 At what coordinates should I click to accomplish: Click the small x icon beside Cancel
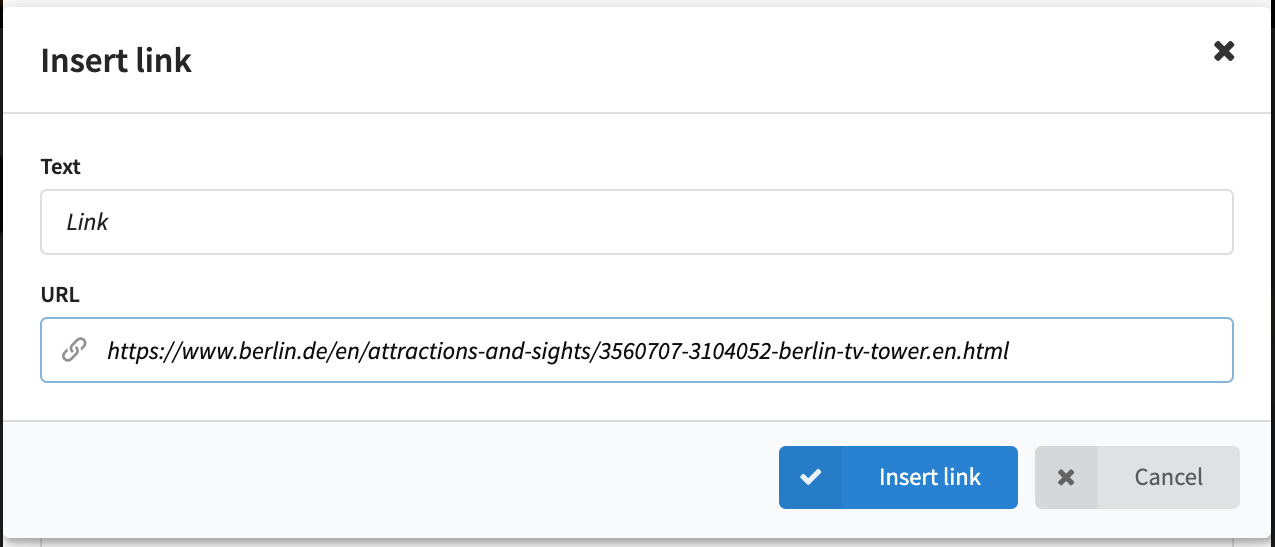pyautogui.click(x=1066, y=477)
